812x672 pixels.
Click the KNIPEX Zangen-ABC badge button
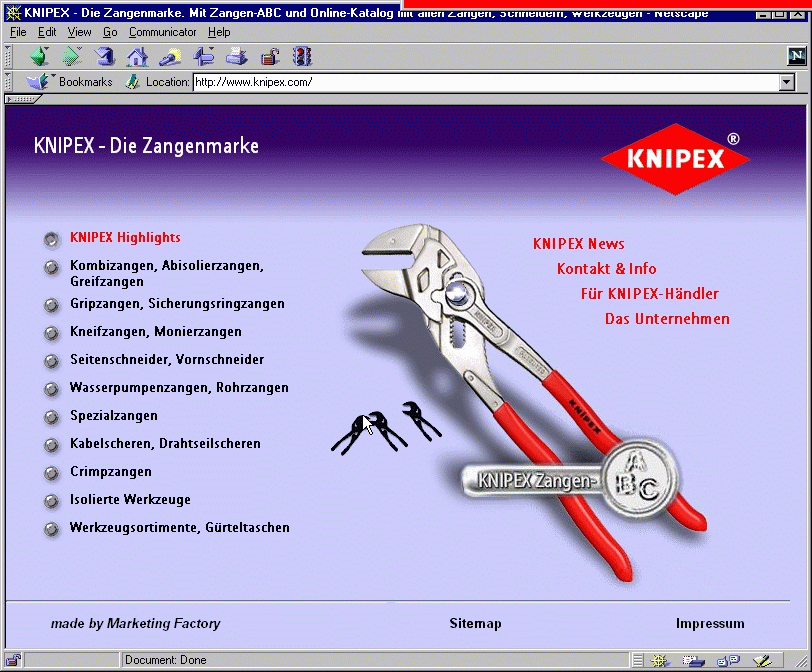pos(570,480)
